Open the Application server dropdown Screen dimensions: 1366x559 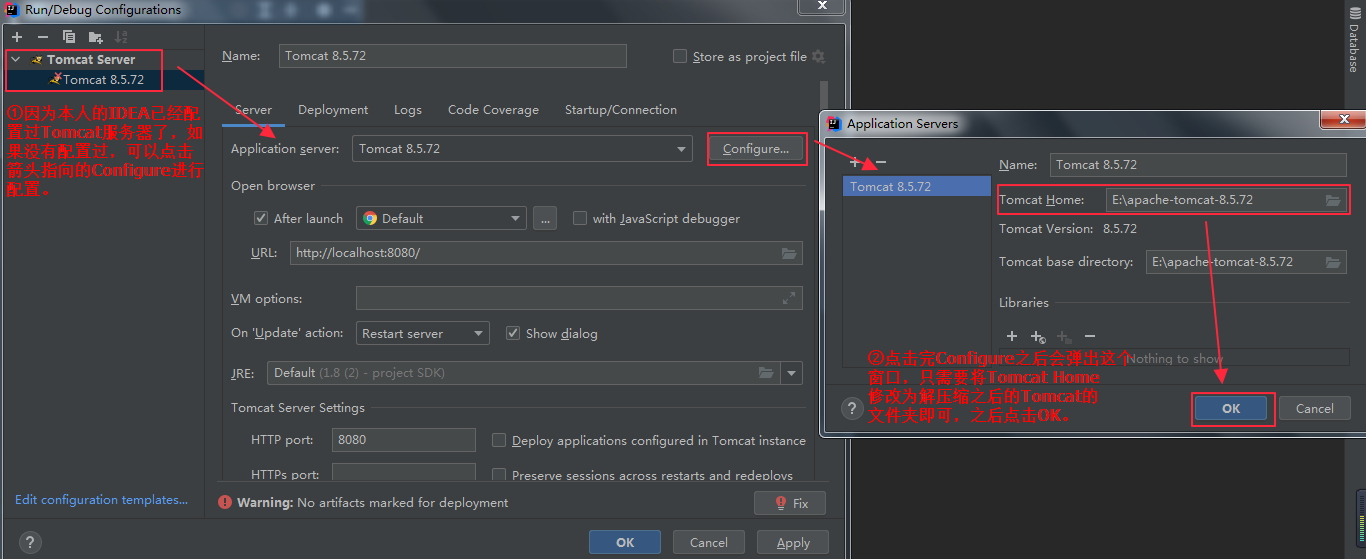coord(522,149)
